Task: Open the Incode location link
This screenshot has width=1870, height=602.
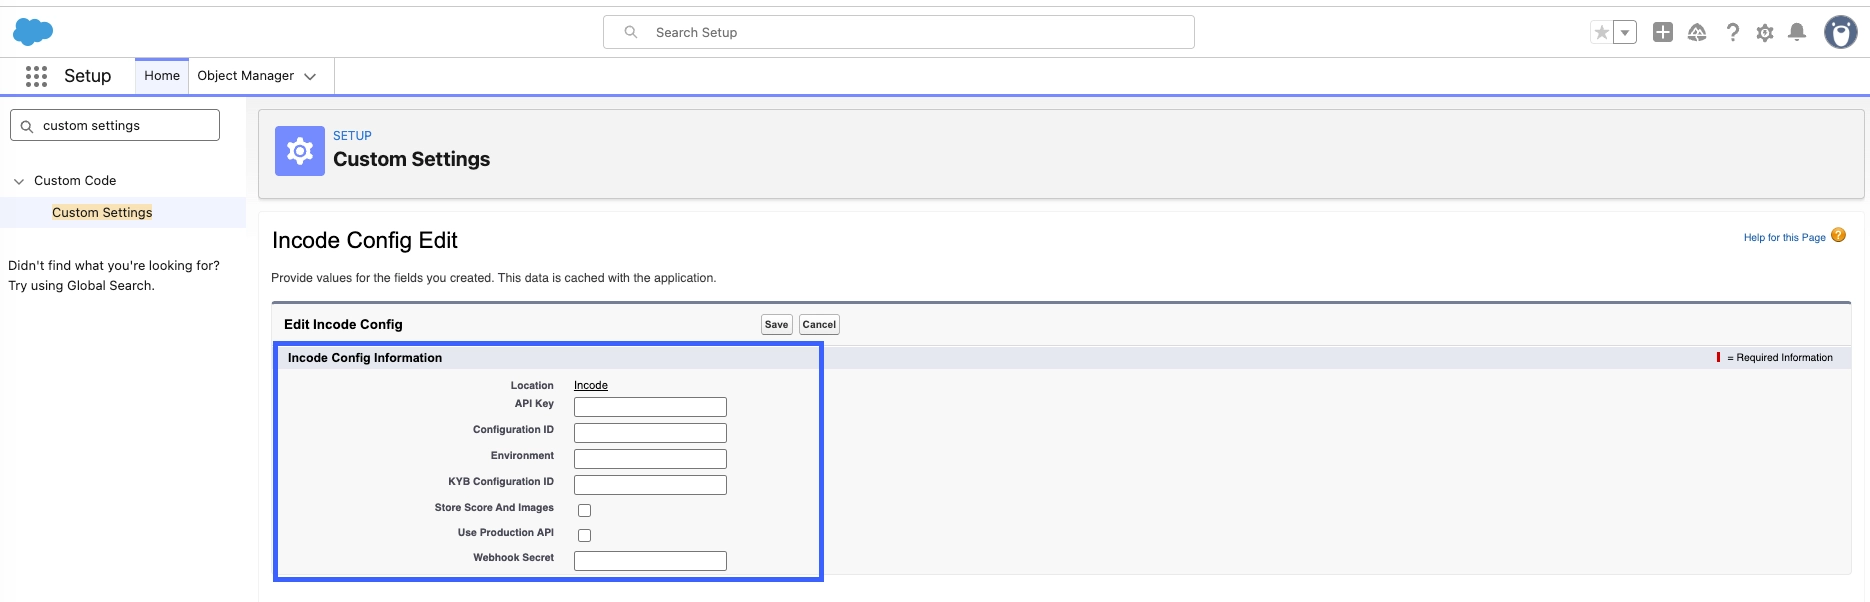Action: [x=591, y=386]
